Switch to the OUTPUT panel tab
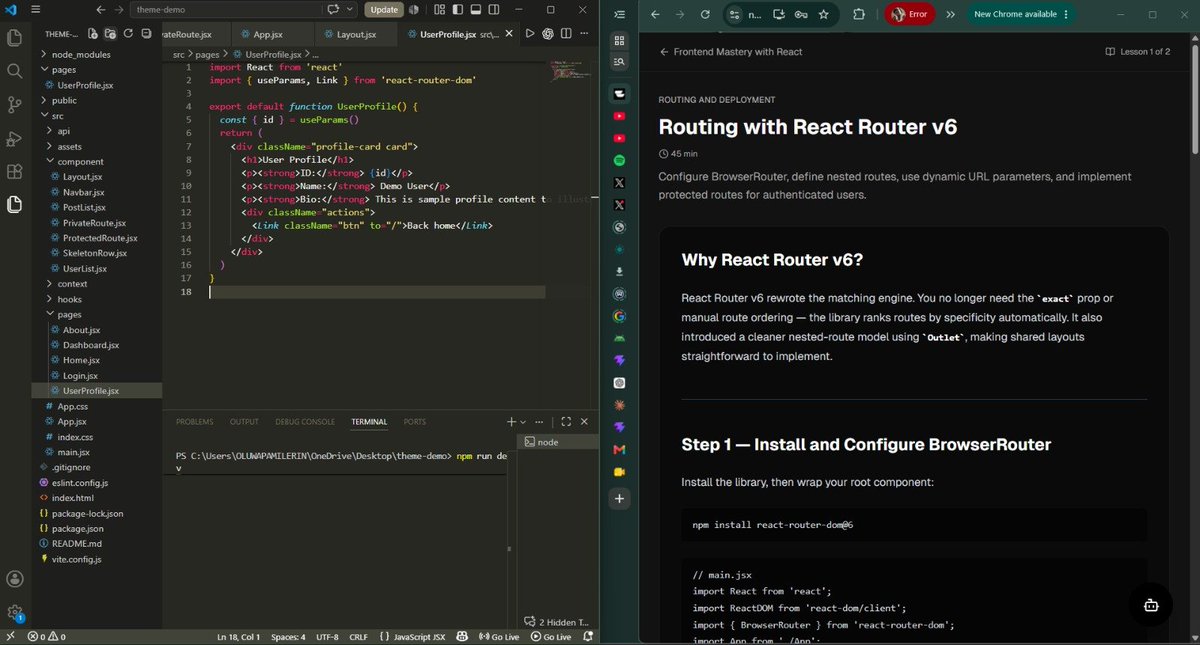The height and width of the screenshot is (645, 1200). point(244,422)
